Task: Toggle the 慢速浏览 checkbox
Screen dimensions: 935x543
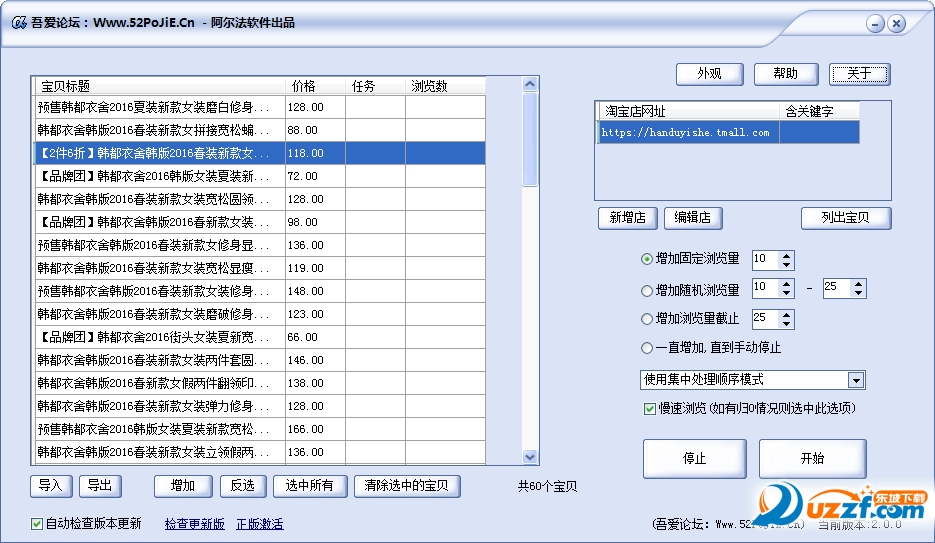Action: coord(650,409)
